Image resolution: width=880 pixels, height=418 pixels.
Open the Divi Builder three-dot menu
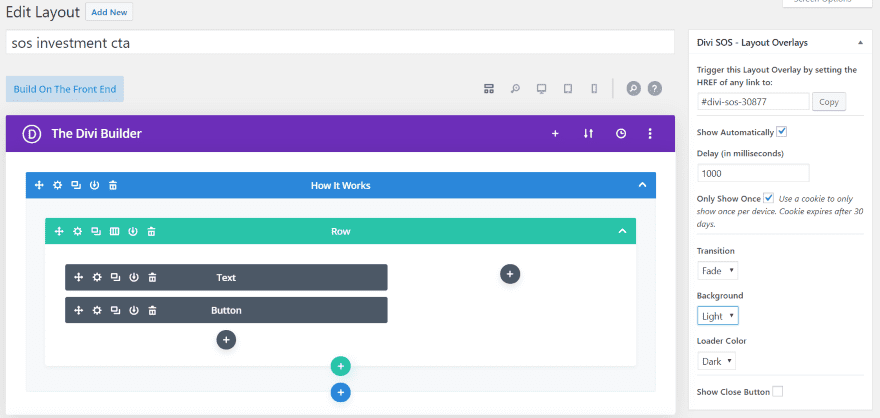[x=650, y=133]
